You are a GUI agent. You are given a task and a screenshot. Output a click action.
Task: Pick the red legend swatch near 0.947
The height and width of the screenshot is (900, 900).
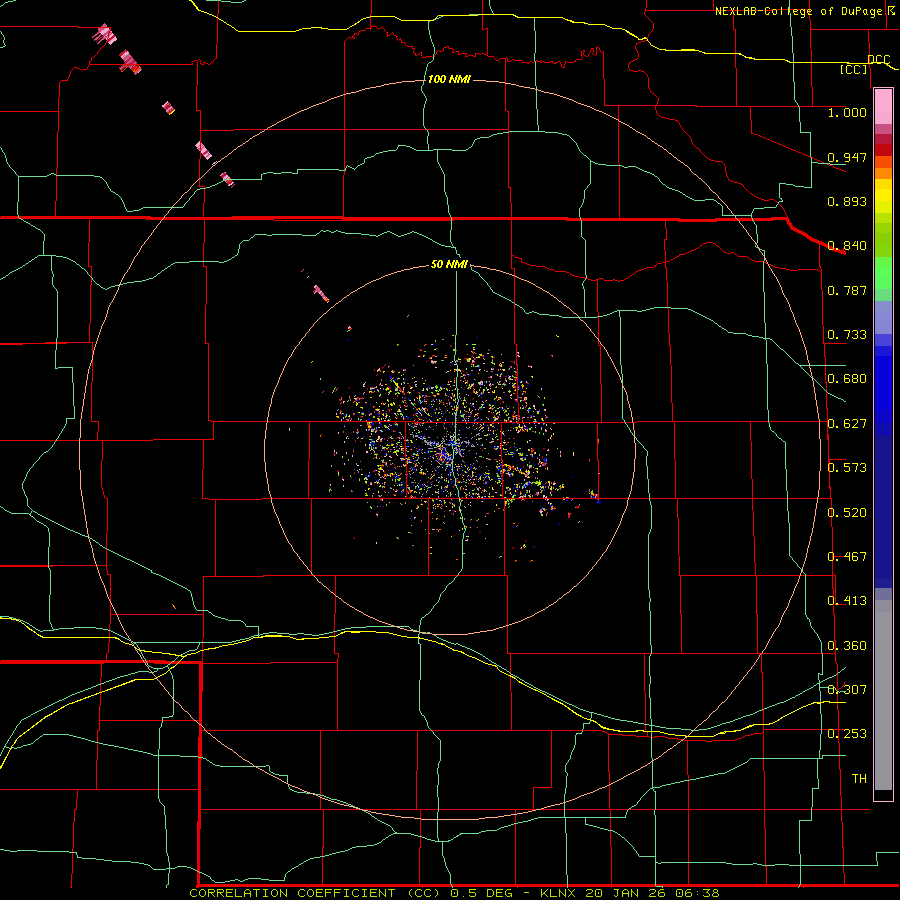[883, 150]
